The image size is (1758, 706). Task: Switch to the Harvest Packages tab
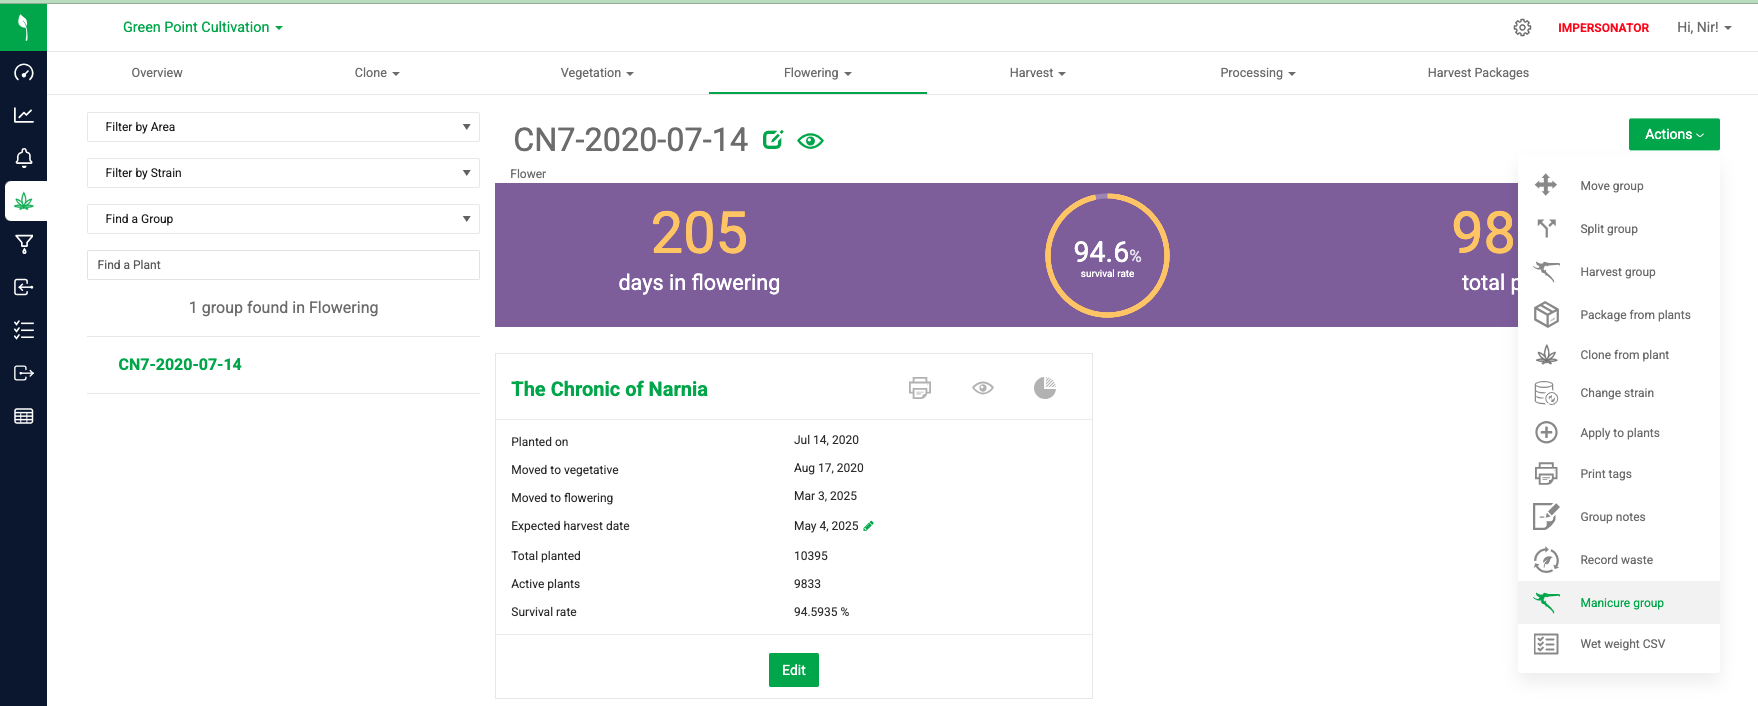point(1477,73)
